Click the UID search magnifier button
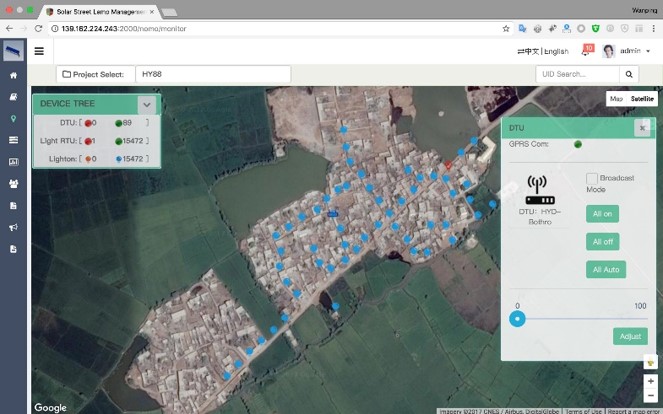Image resolution: width=663 pixels, height=414 pixels. [629, 74]
